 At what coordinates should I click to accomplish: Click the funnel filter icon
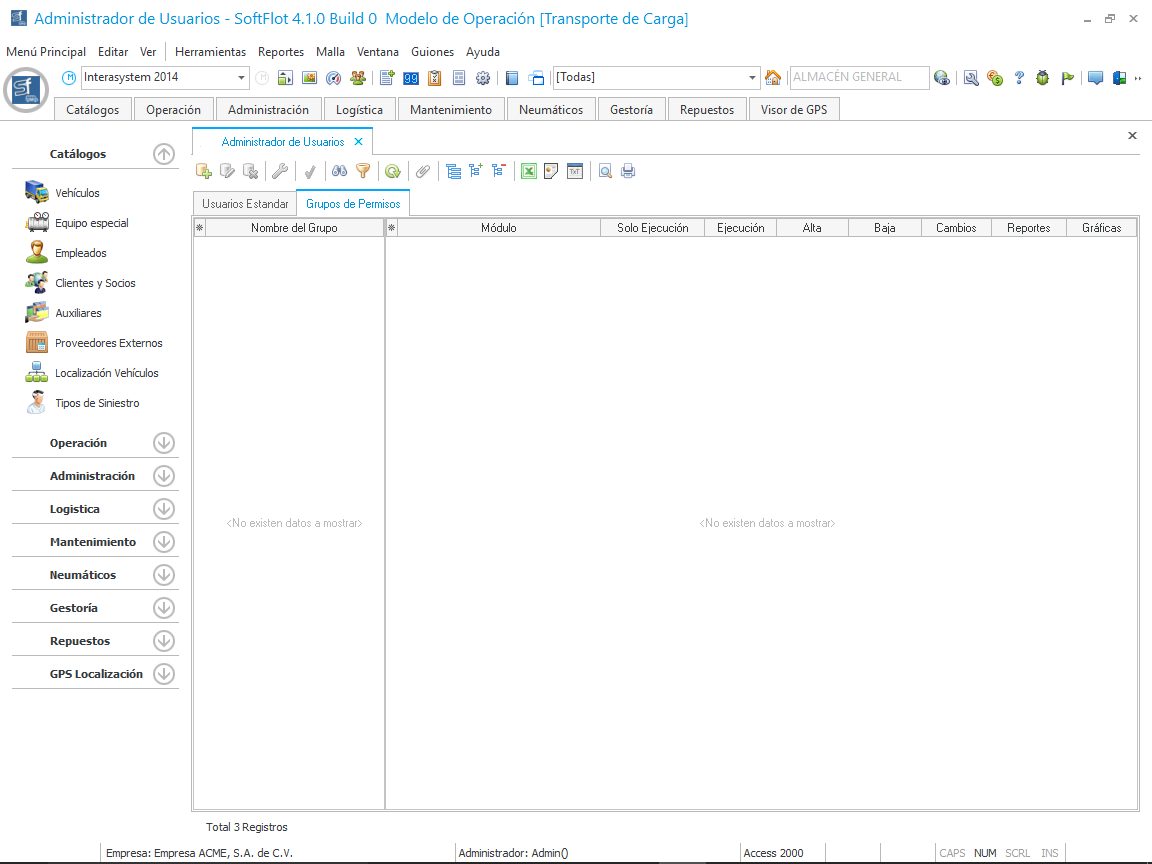coord(363,171)
